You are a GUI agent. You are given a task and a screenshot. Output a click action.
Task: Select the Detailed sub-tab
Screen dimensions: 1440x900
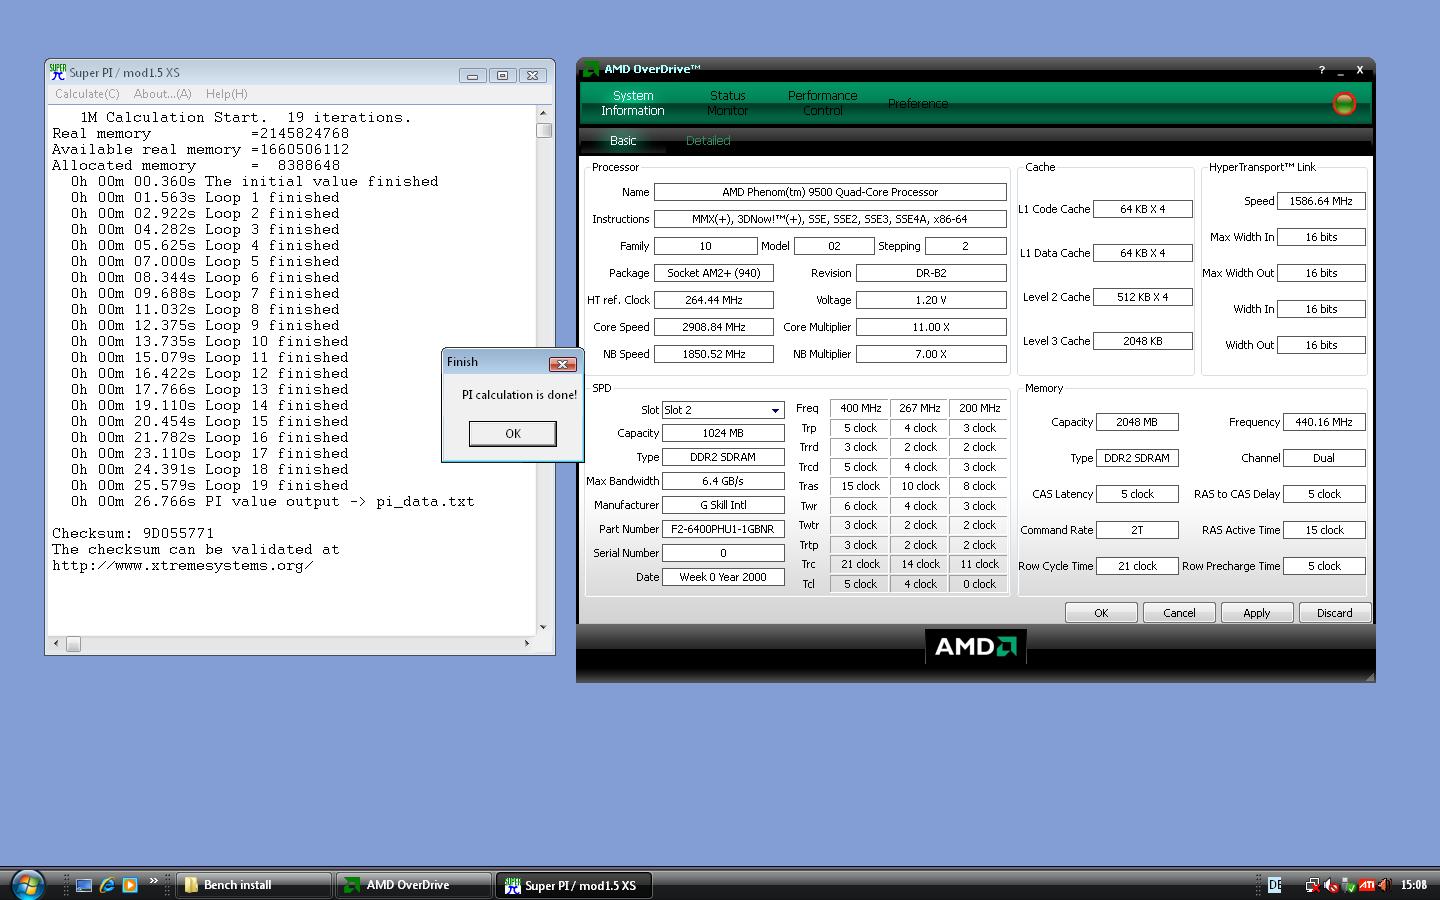[x=708, y=141]
